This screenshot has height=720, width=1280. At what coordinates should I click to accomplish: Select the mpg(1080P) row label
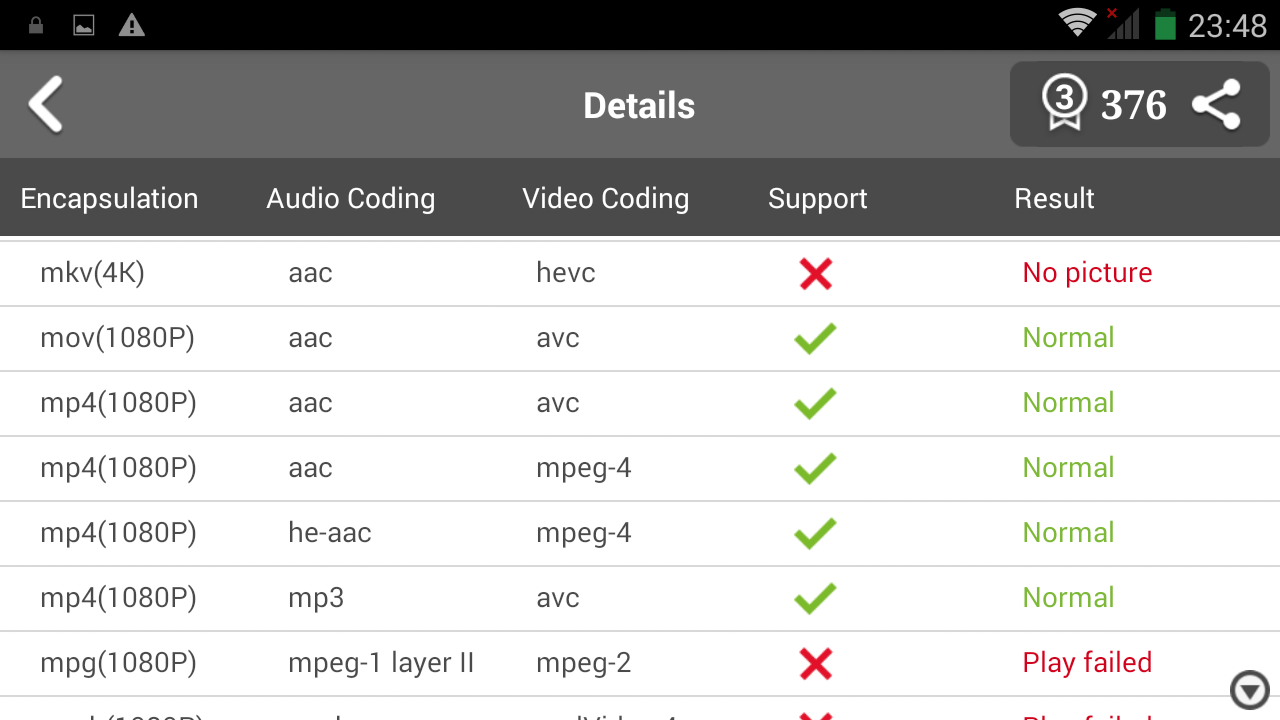pos(118,663)
